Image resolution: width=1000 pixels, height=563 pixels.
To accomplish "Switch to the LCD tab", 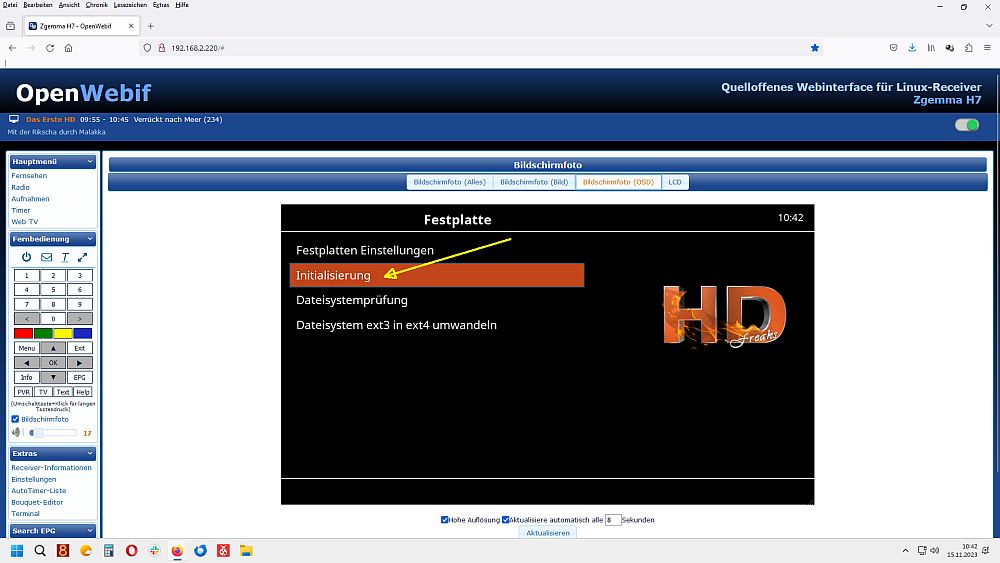I will [x=675, y=182].
